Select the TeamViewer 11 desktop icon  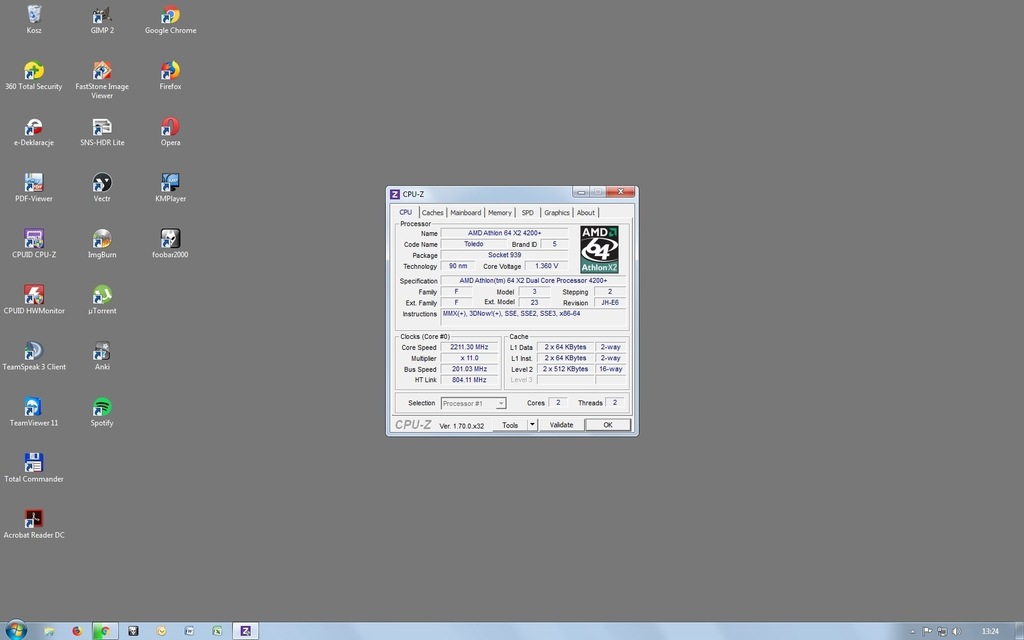coord(34,413)
